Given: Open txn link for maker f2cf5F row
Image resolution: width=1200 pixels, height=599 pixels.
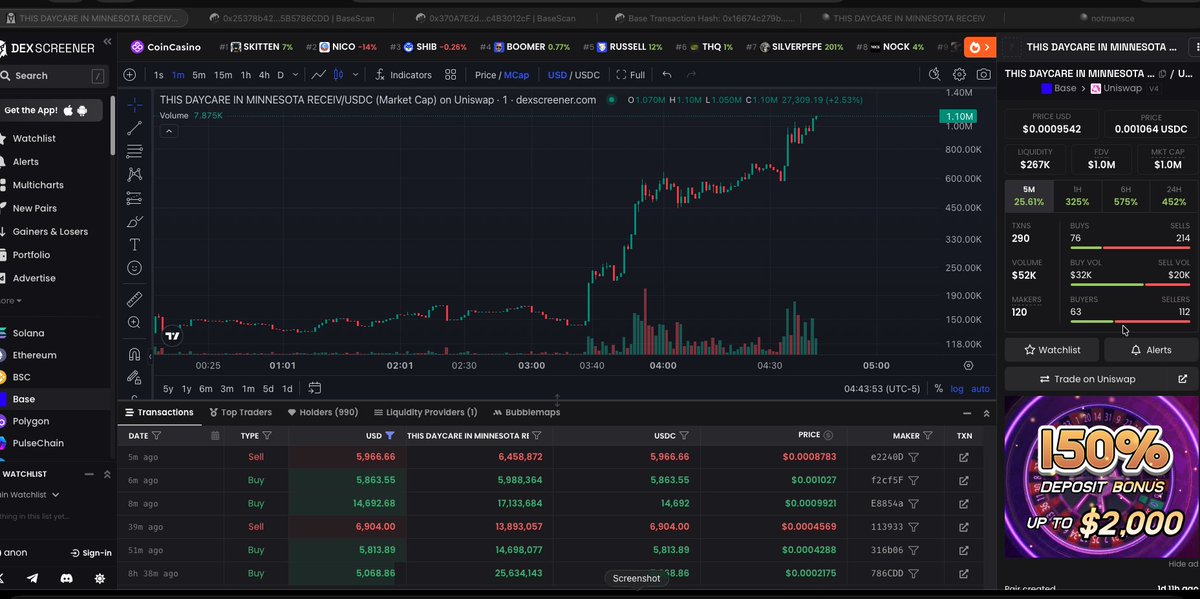Looking at the screenshot, I should [964, 480].
